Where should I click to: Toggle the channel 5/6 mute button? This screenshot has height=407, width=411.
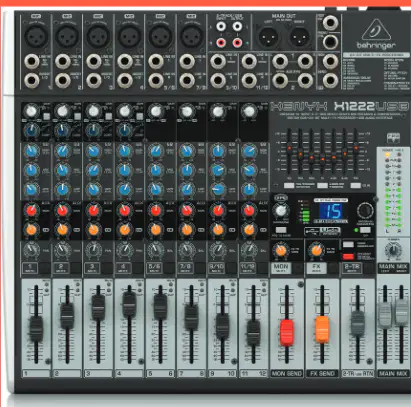point(154,268)
